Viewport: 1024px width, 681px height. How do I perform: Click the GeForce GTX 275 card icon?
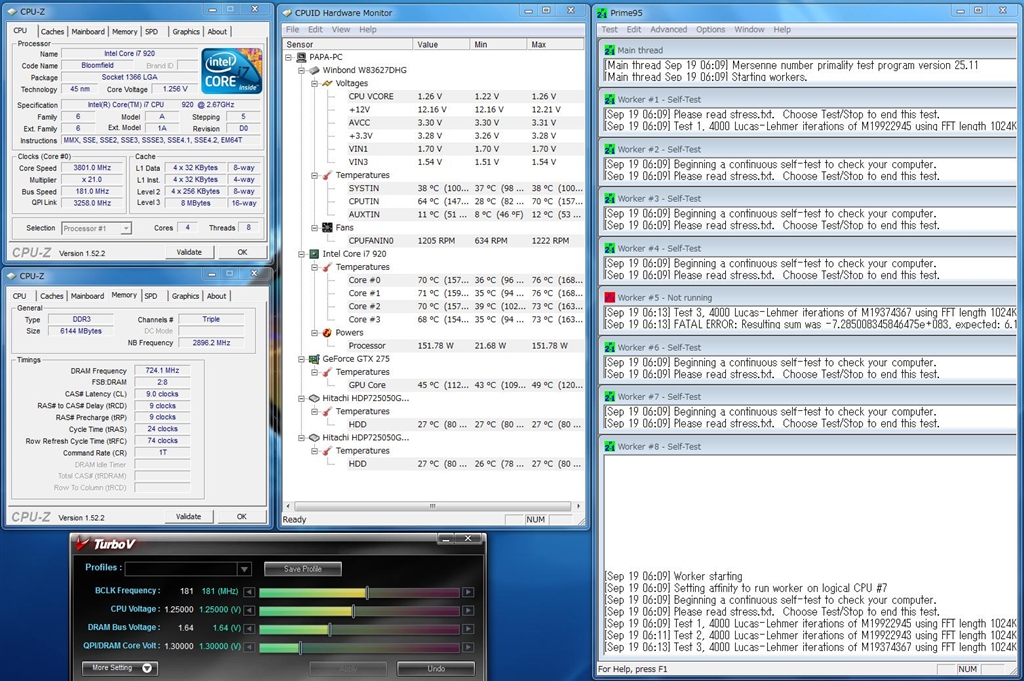pyautogui.click(x=314, y=358)
